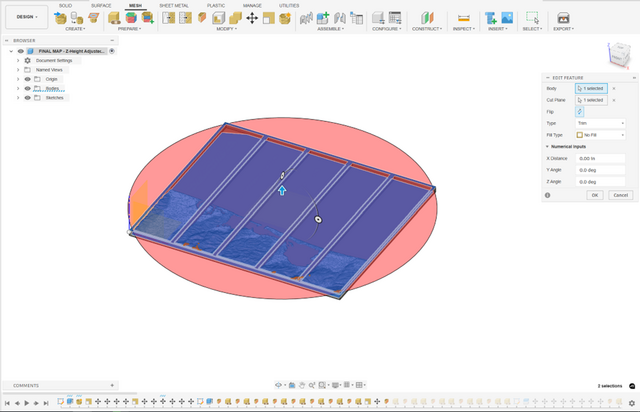
Task: Switch to the SURFACE tab
Action: [101, 5]
